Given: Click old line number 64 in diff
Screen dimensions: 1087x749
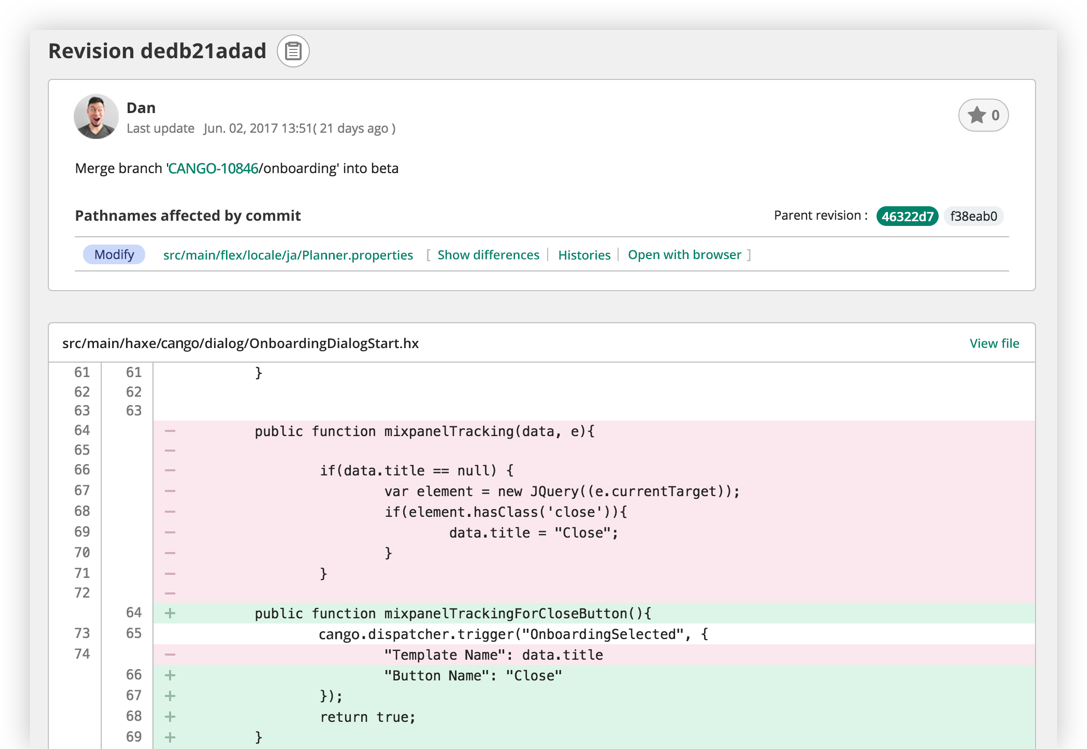Looking at the screenshot, I should [x=82, y=431].
